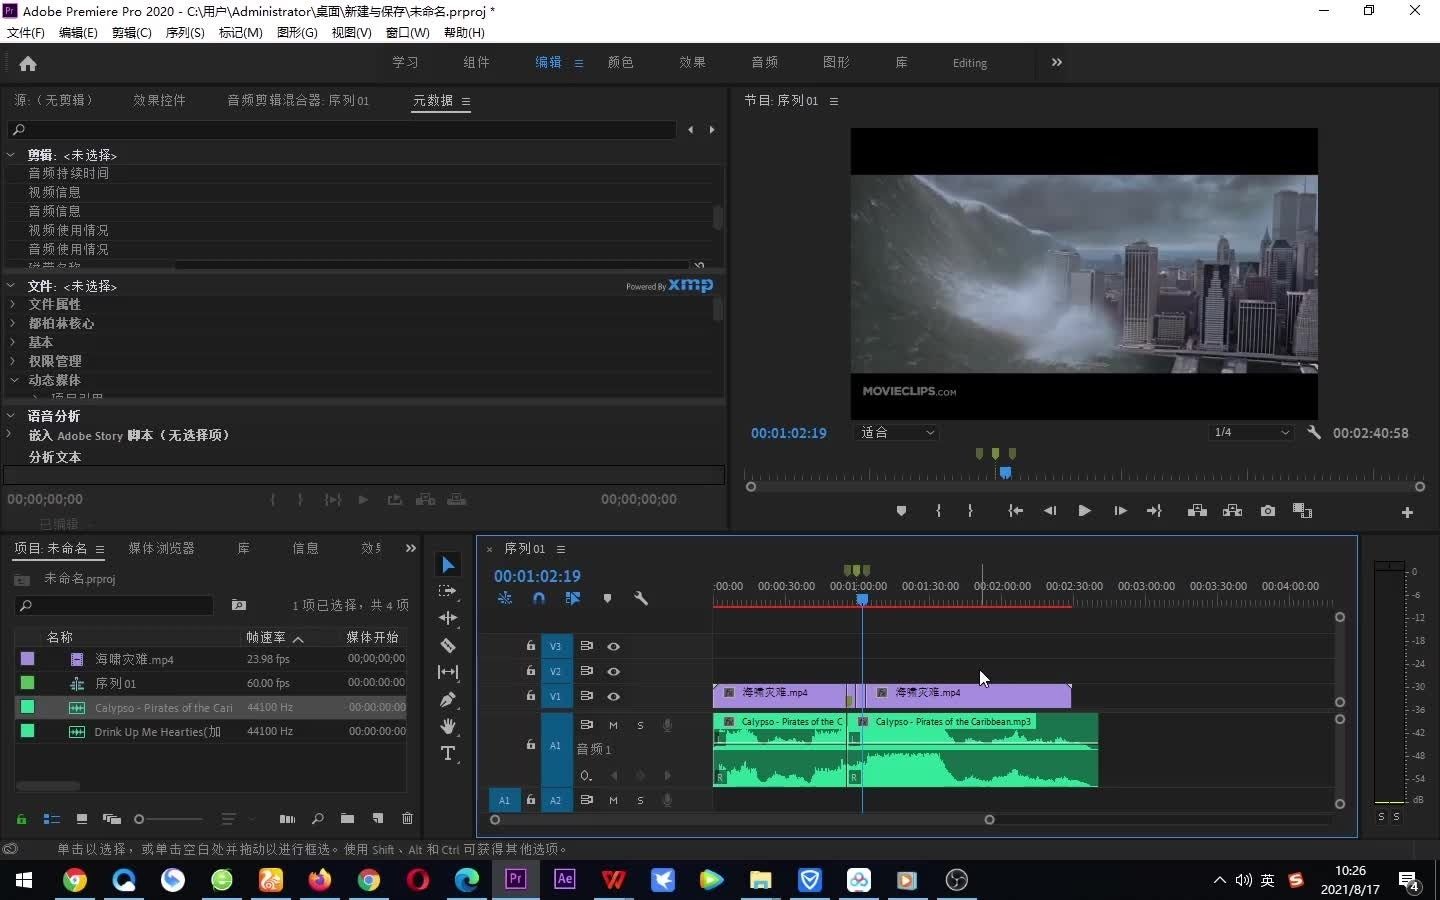Viewport: 1440px width, 900px height.
Task: Select the Type tool
Action: click(x=448, y=753)
